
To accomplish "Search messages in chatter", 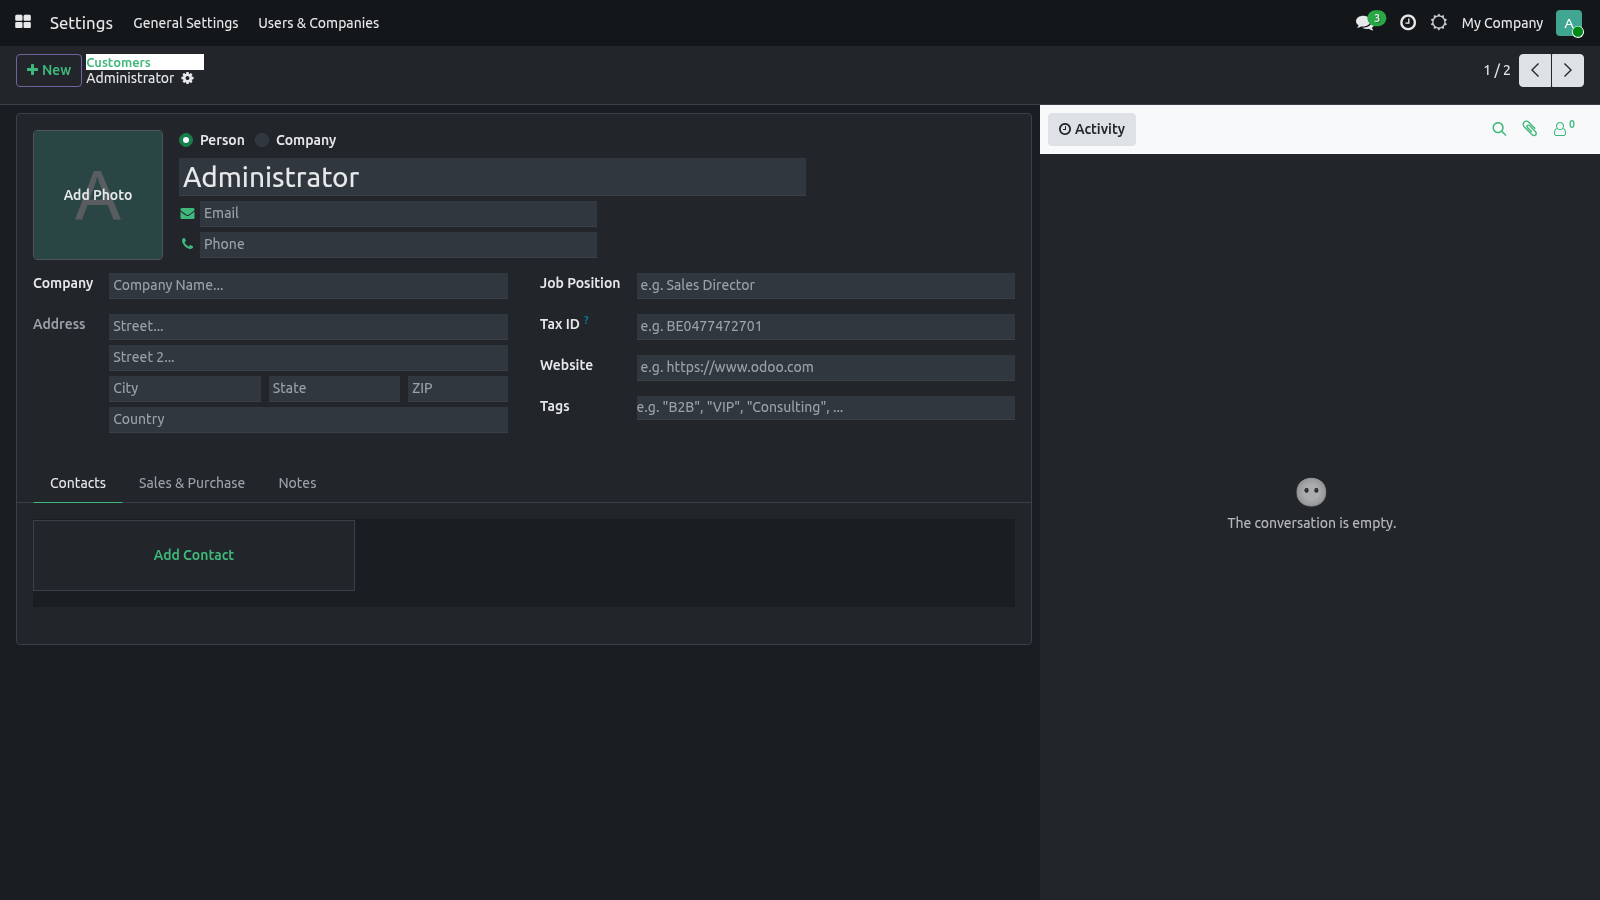I will (1499, 129).
